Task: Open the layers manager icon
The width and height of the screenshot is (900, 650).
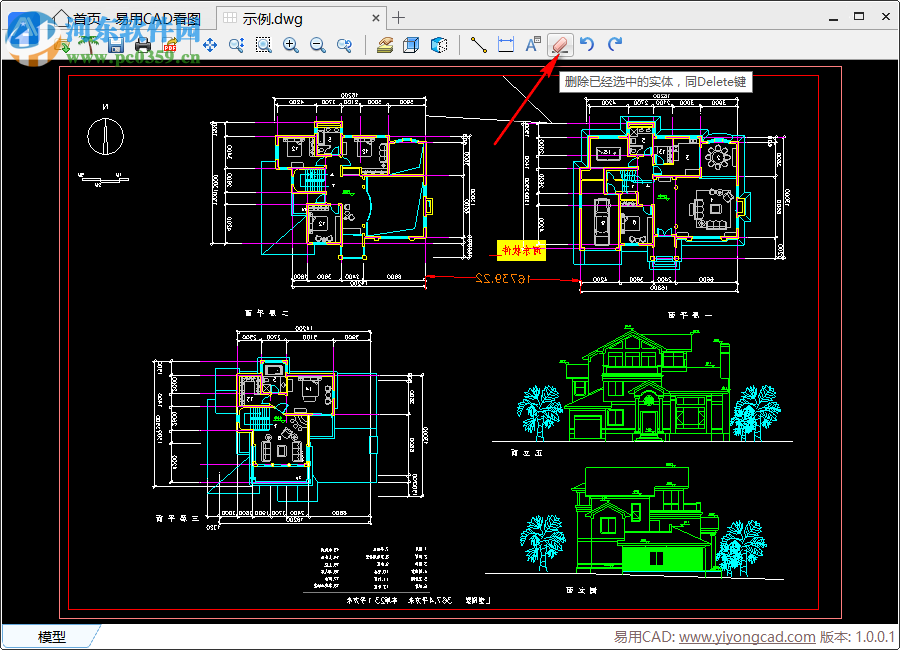Action: tap(385, 45)
